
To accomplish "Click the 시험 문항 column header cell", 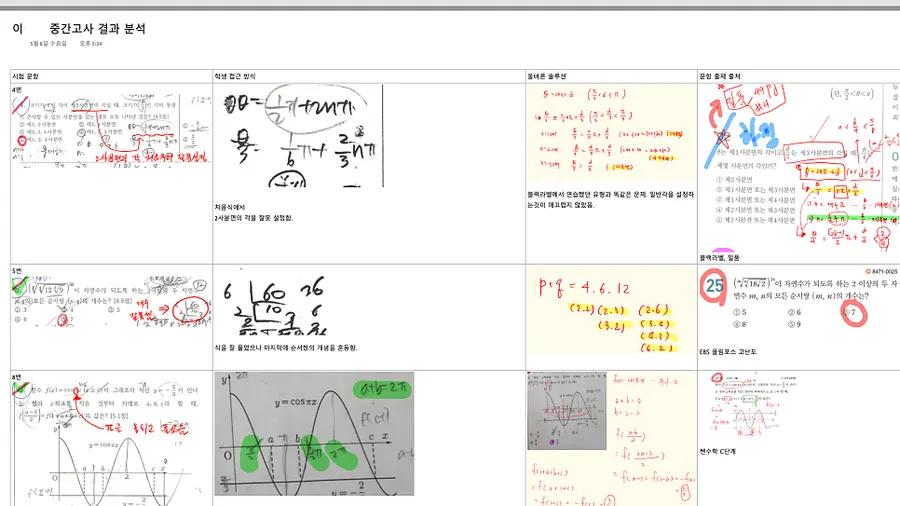I will pyautogui.click(x=111, y=76).
